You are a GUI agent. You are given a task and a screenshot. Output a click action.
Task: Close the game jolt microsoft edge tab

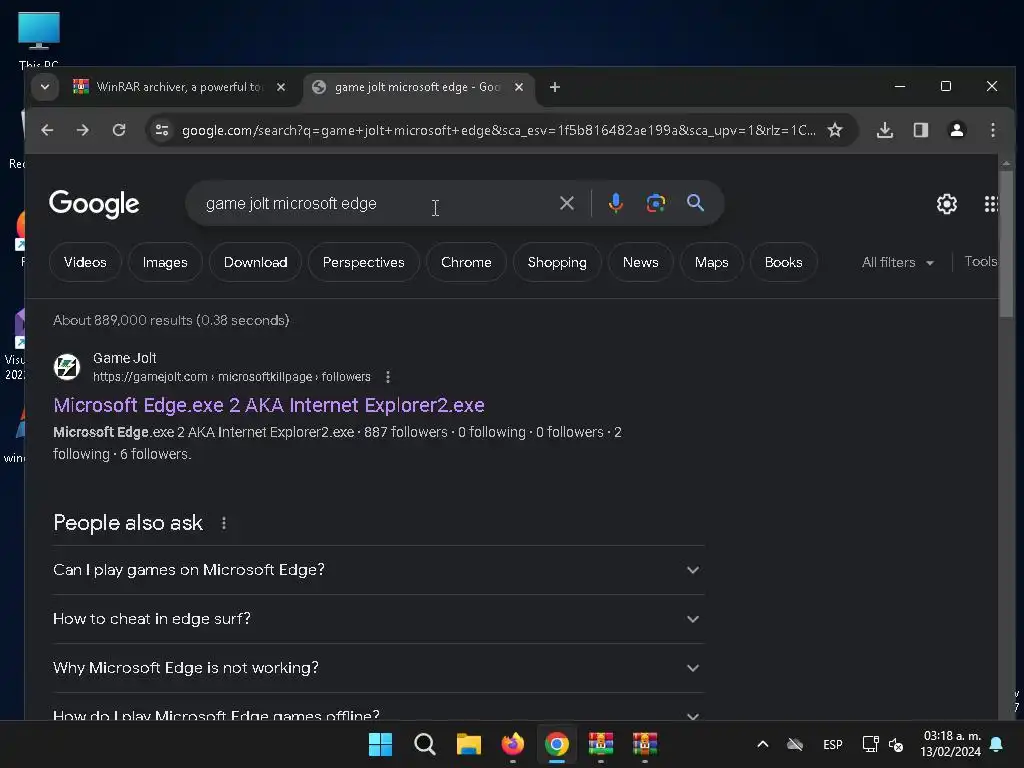pyautogui.click(x=519, y=87)
